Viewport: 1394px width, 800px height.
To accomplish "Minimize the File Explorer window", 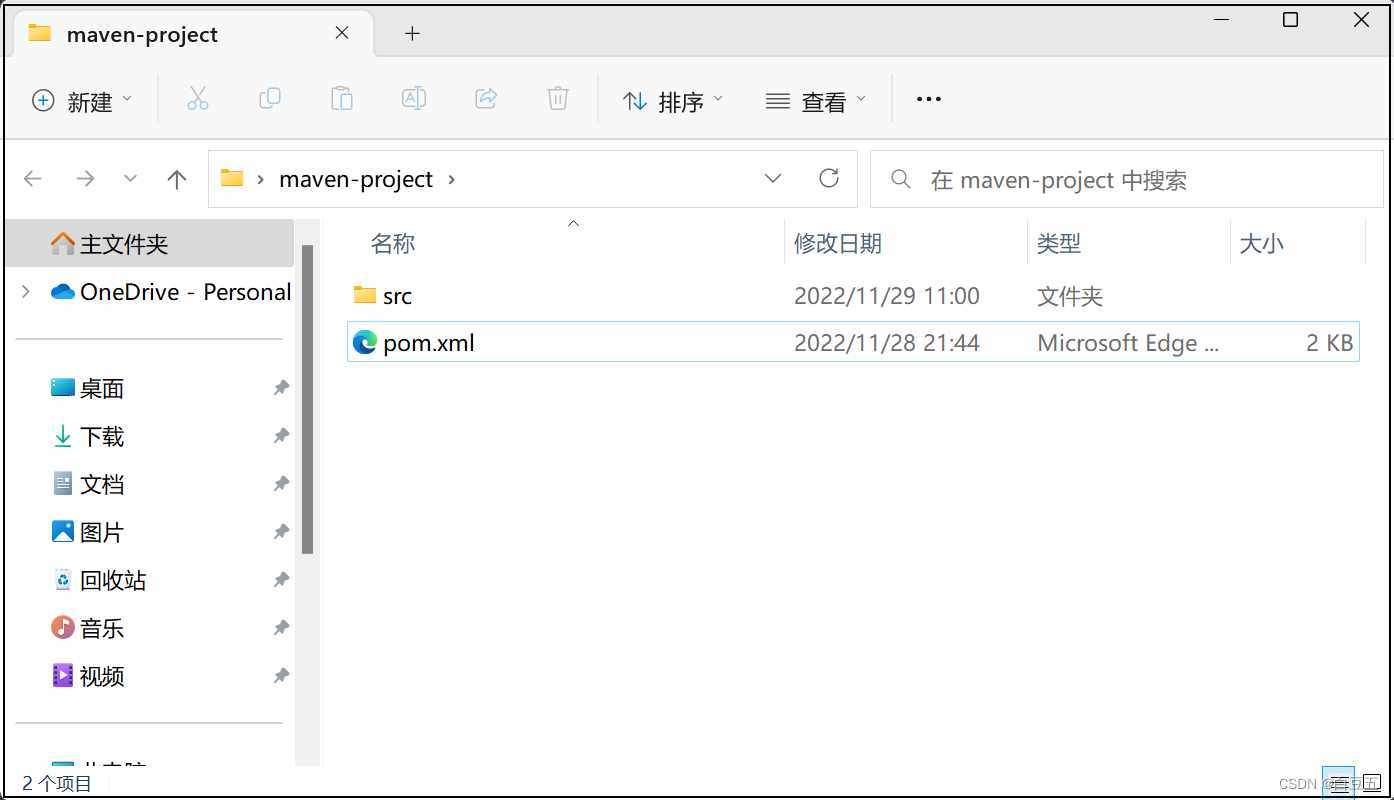I will (1220, 20).
